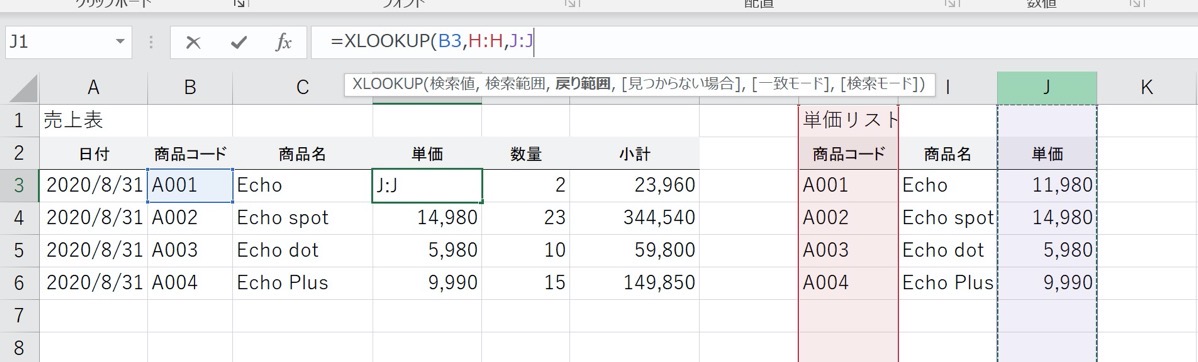
Task: Click Echo spot in sales table
Action: (x=303, y=218)
